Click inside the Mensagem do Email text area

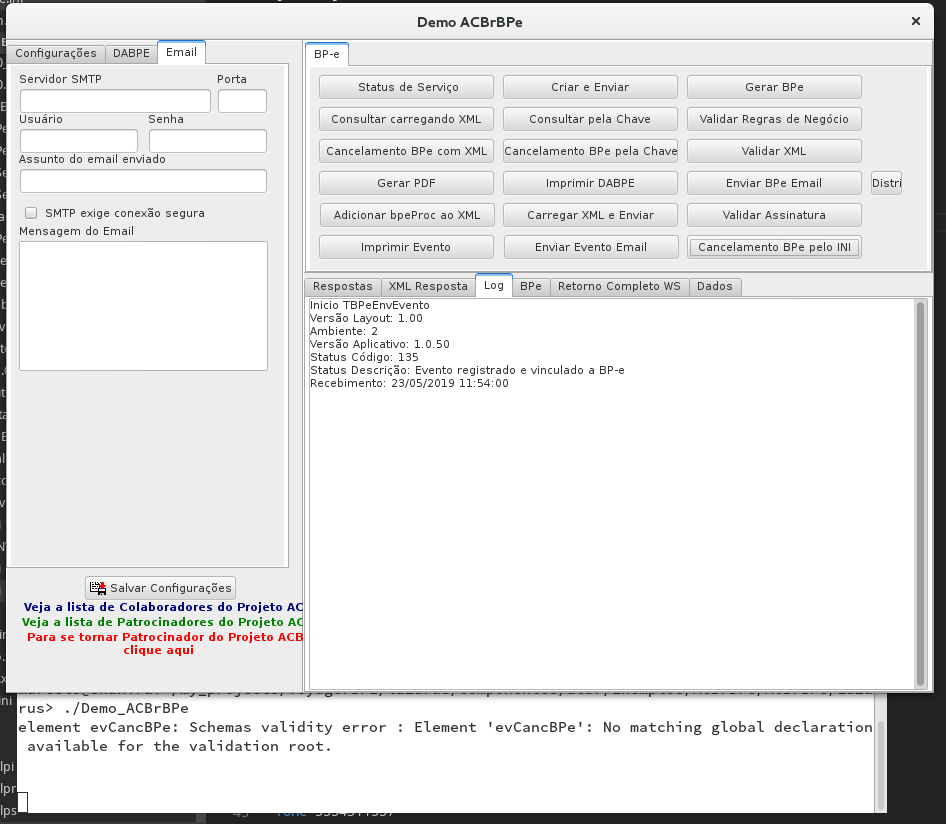[144, 306]
